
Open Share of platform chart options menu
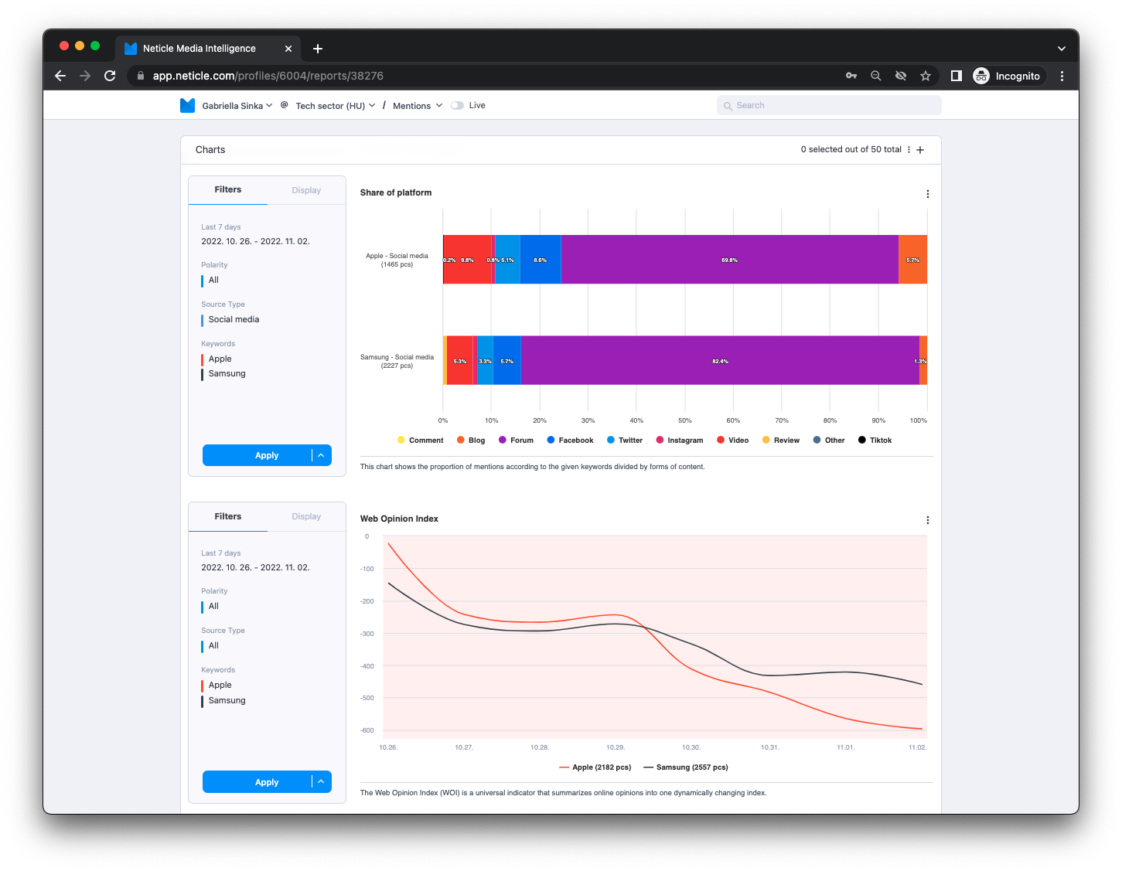pos(927,194)
